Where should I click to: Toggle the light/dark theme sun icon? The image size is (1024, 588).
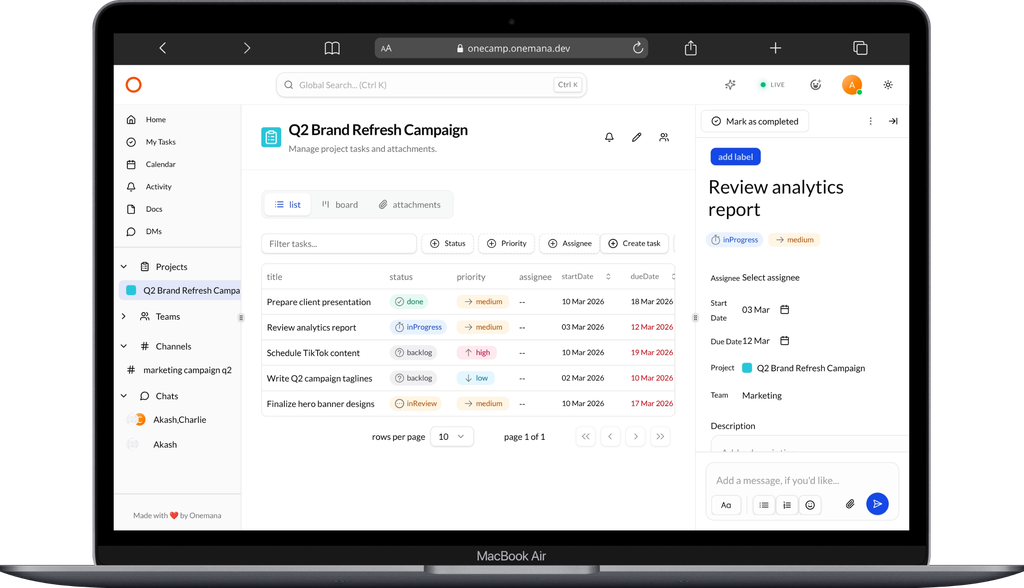pyautogui.click(x=888, y=85)
